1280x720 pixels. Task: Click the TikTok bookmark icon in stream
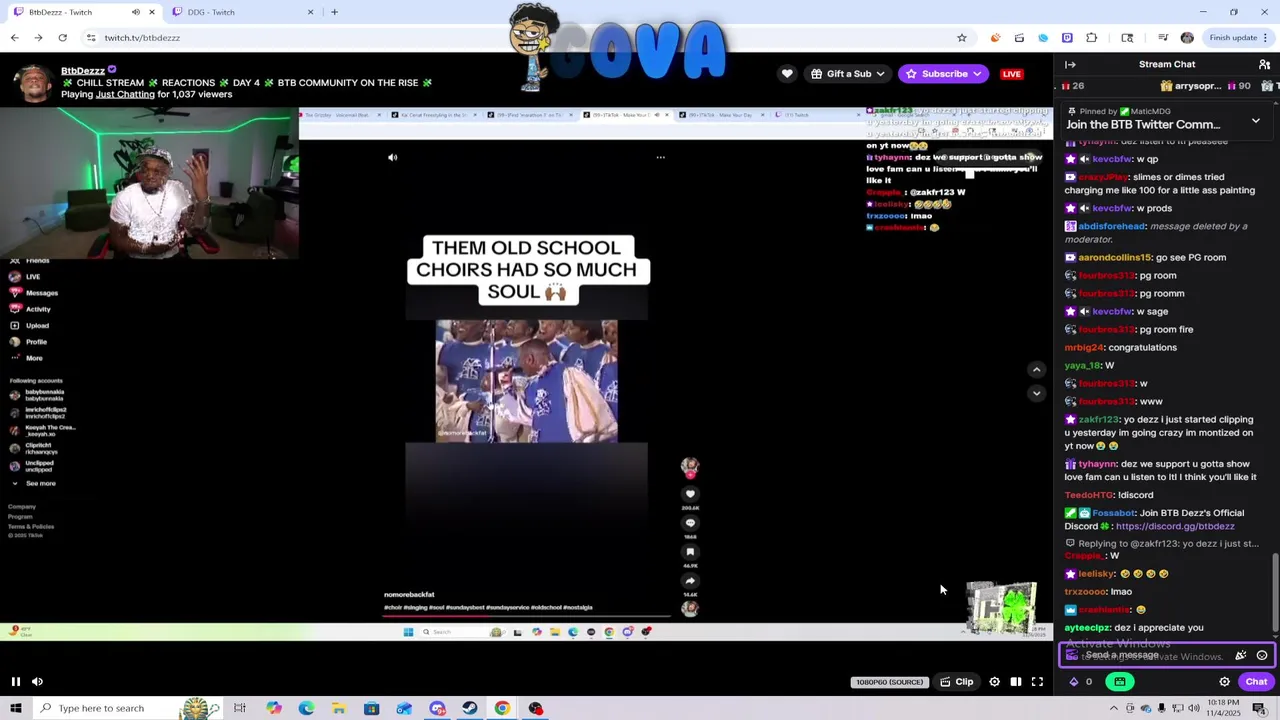[x=690, y=552]
